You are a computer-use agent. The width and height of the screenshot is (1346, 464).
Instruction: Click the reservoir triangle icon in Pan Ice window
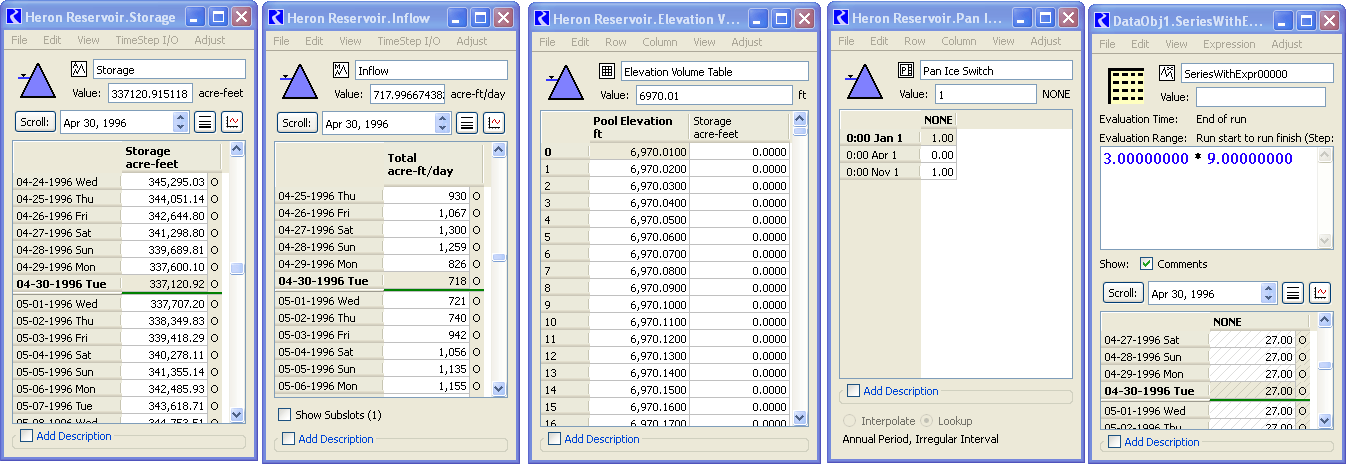[x=865, y=81]
